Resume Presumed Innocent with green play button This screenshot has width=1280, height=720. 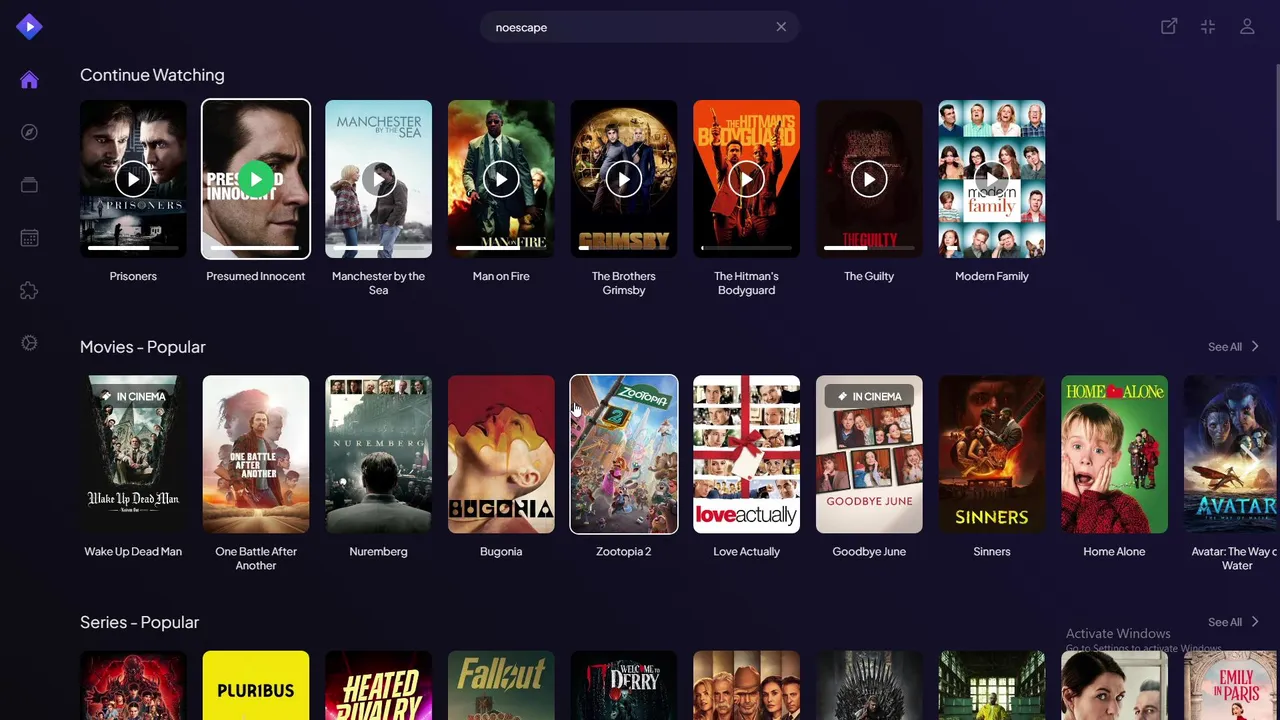point(256,179)
